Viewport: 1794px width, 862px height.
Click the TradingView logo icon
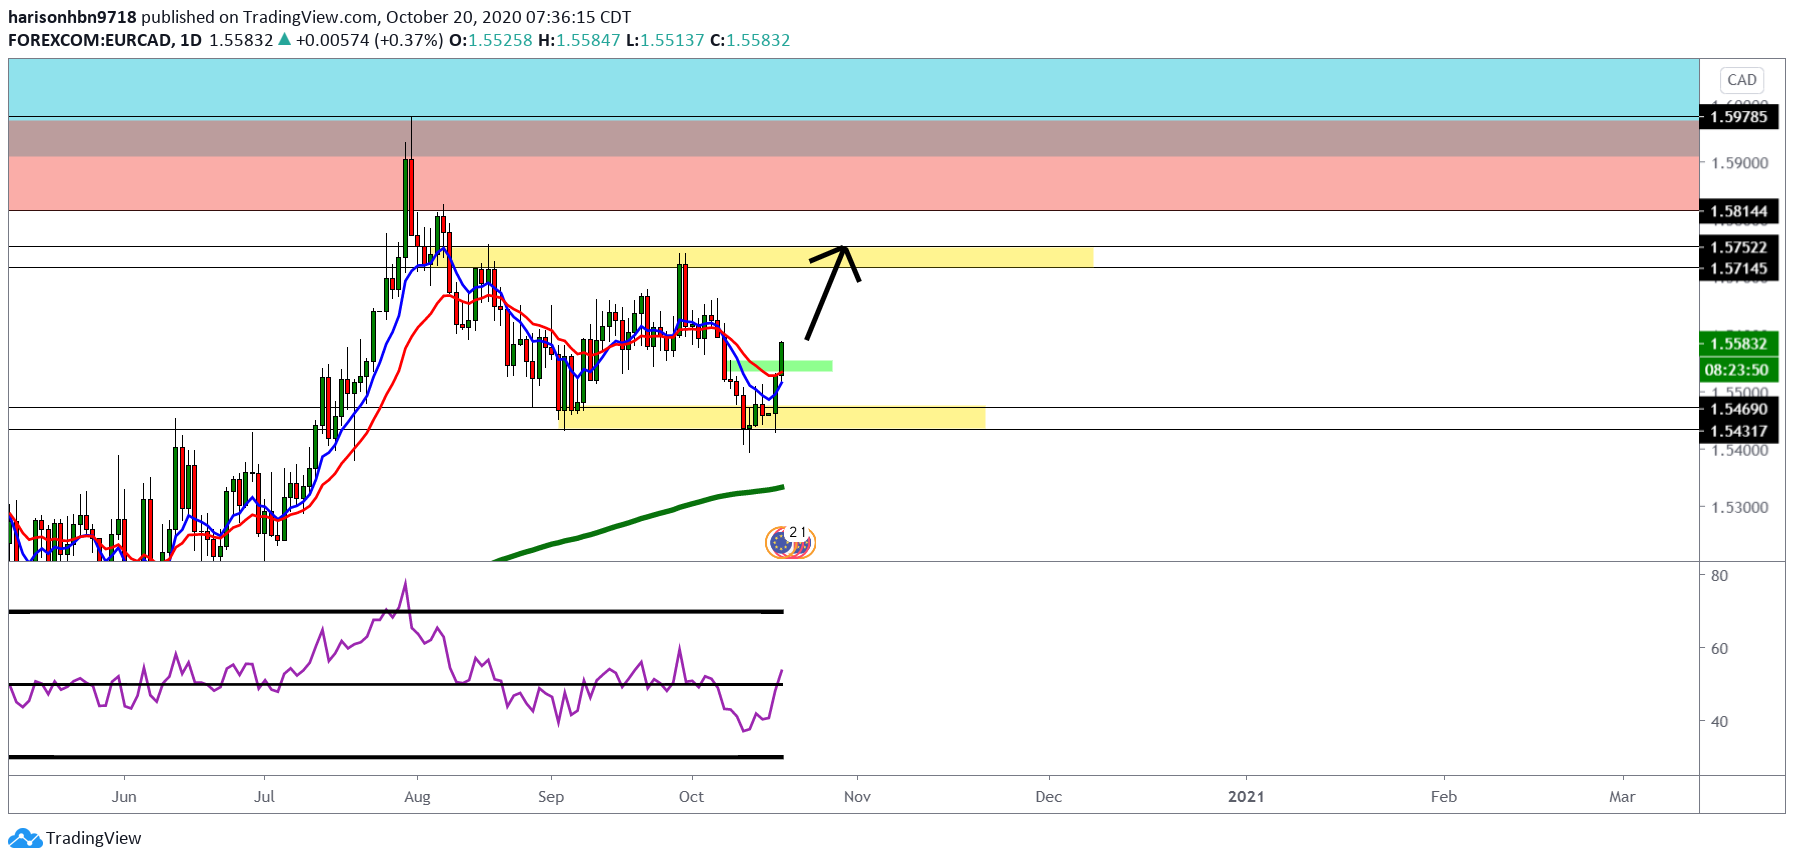tap(25, 838)
